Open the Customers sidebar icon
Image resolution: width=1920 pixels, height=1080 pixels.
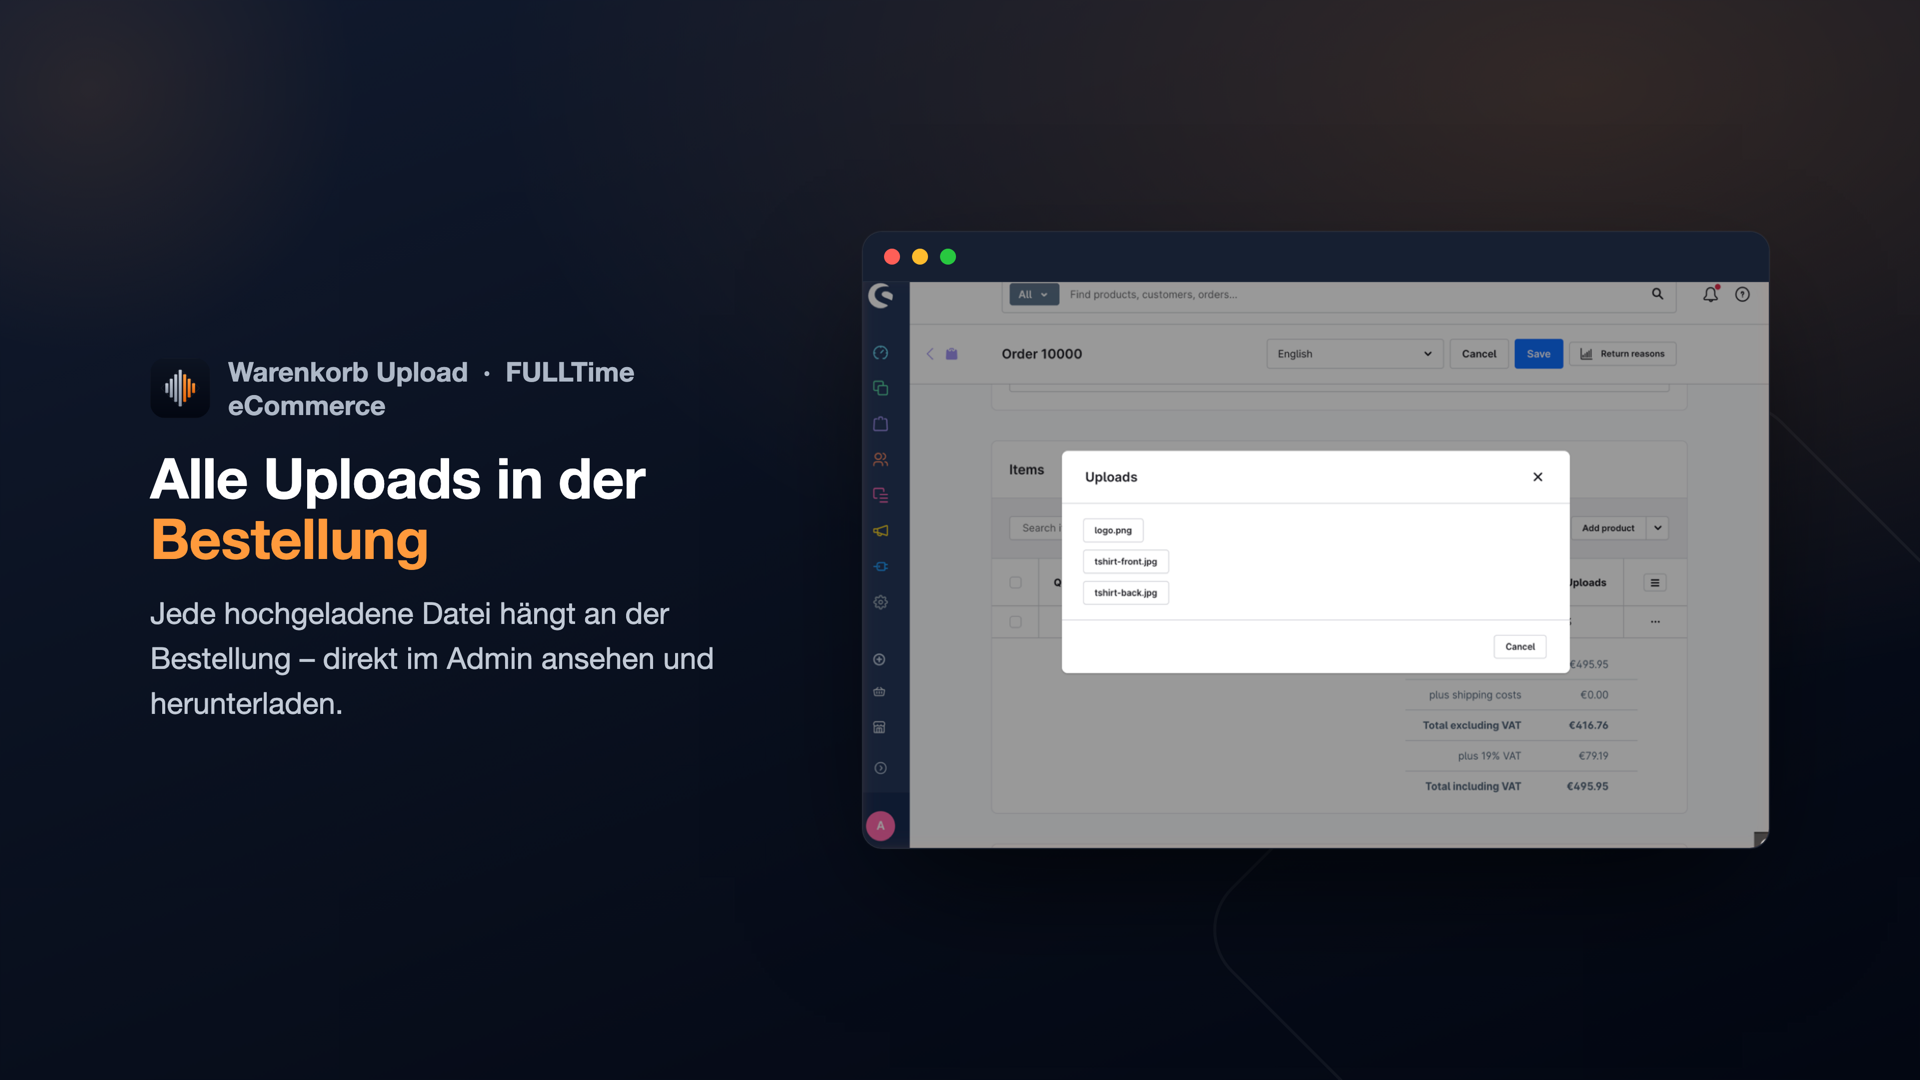tap(880, 460)
